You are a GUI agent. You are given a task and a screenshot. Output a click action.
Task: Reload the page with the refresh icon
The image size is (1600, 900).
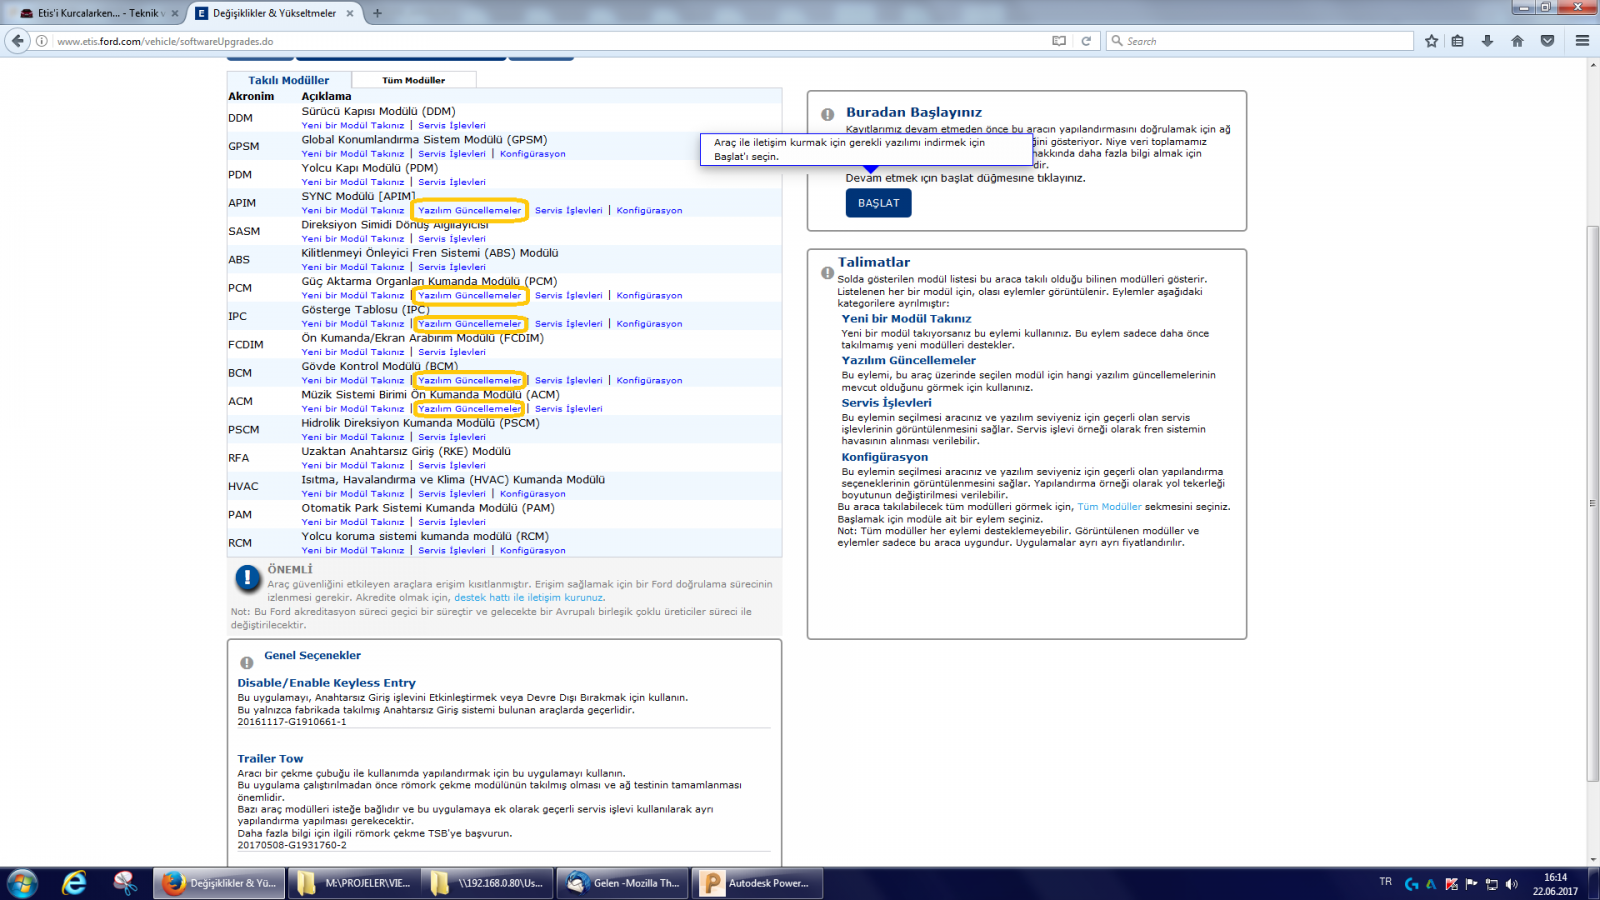pos(1086,41)
